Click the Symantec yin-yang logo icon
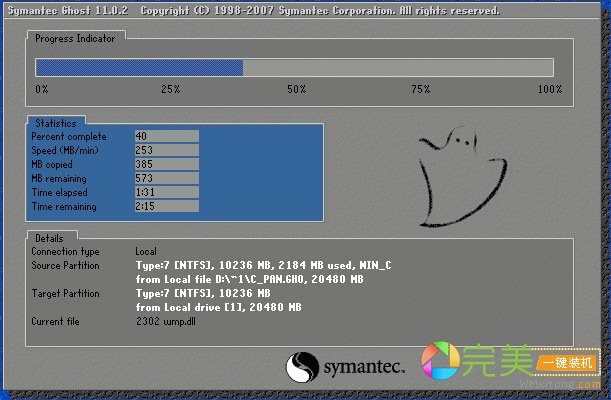Screen dimensions: 611x400 304,368
